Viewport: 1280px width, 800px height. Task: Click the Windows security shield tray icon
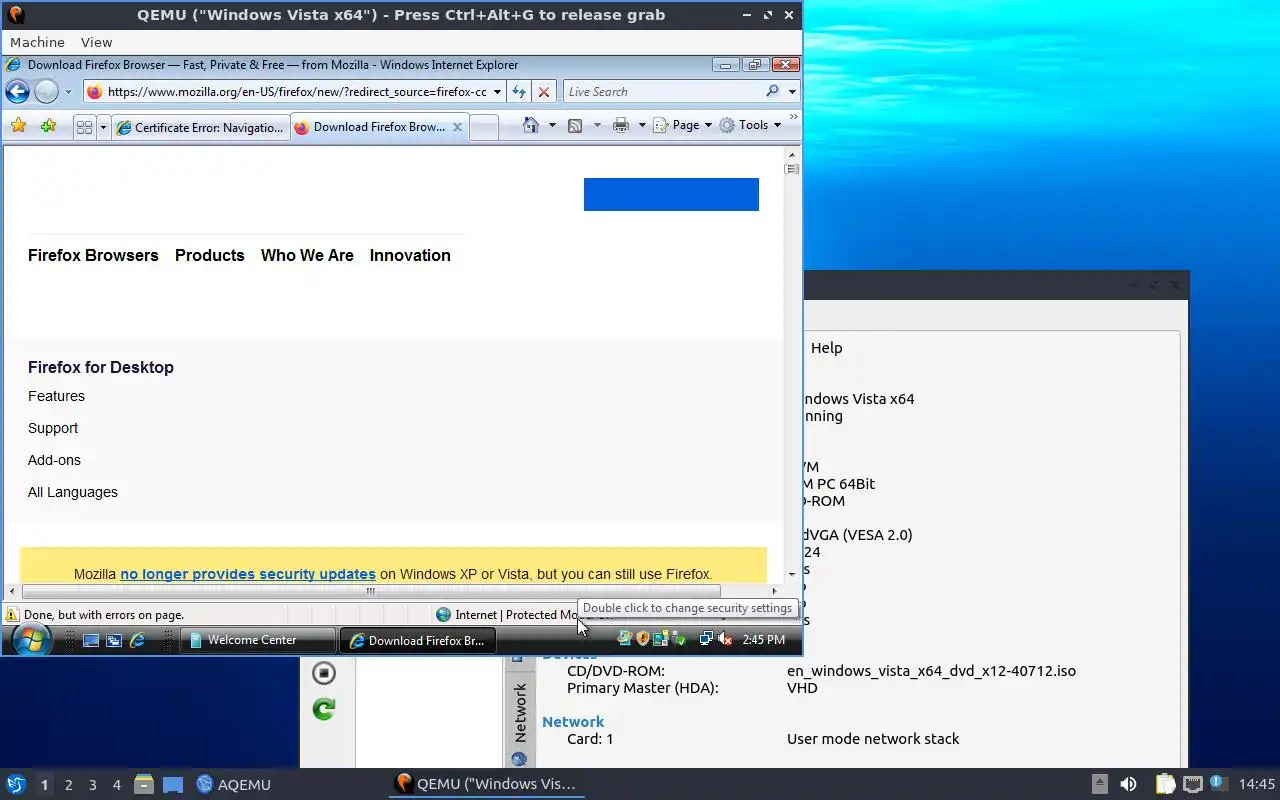pos(643,639)
